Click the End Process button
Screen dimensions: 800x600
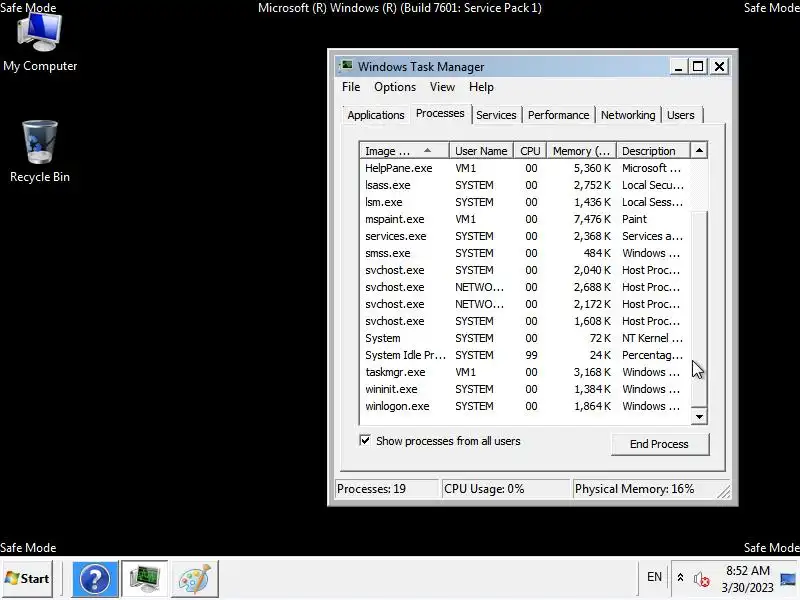(x=659, y=444)
